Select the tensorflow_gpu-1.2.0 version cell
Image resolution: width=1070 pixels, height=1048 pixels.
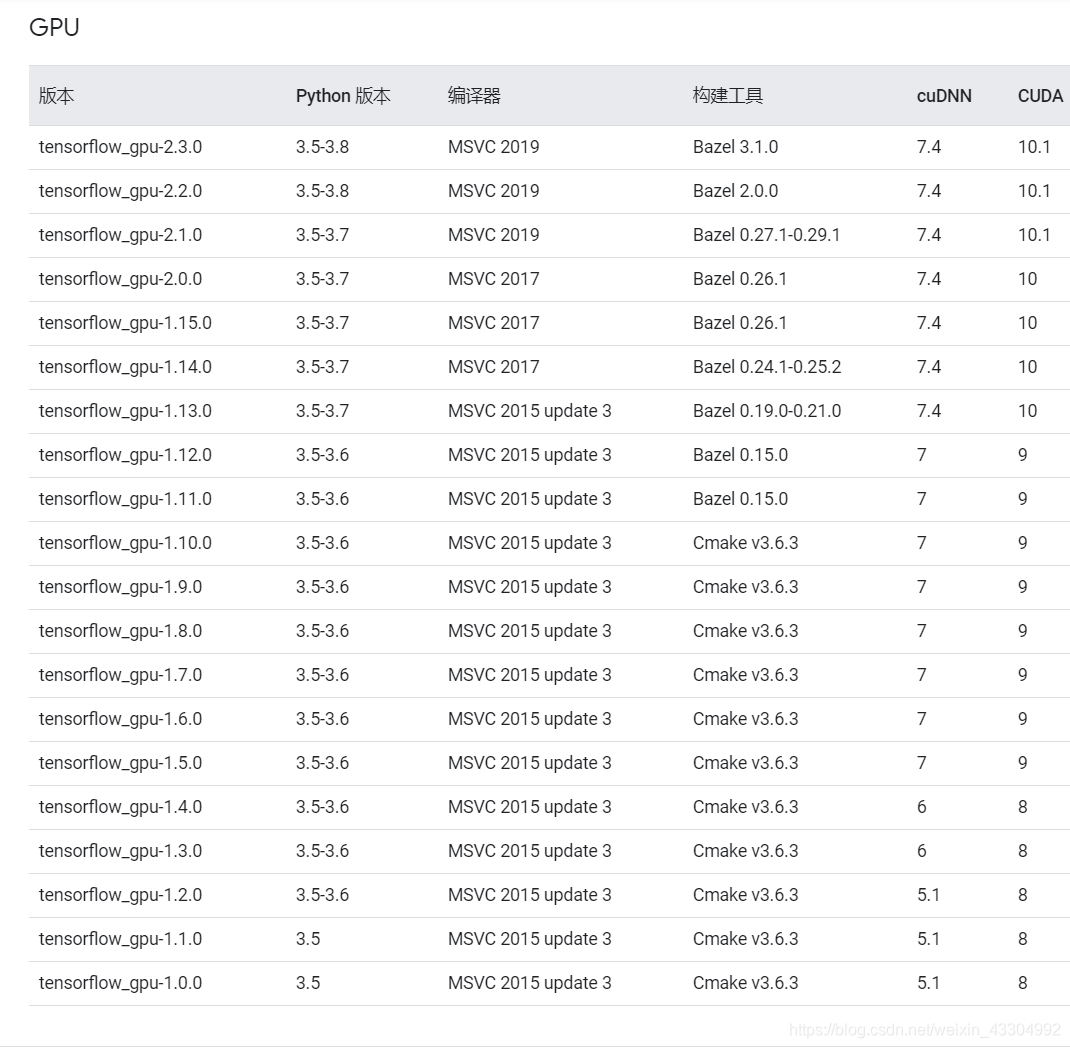120,895
